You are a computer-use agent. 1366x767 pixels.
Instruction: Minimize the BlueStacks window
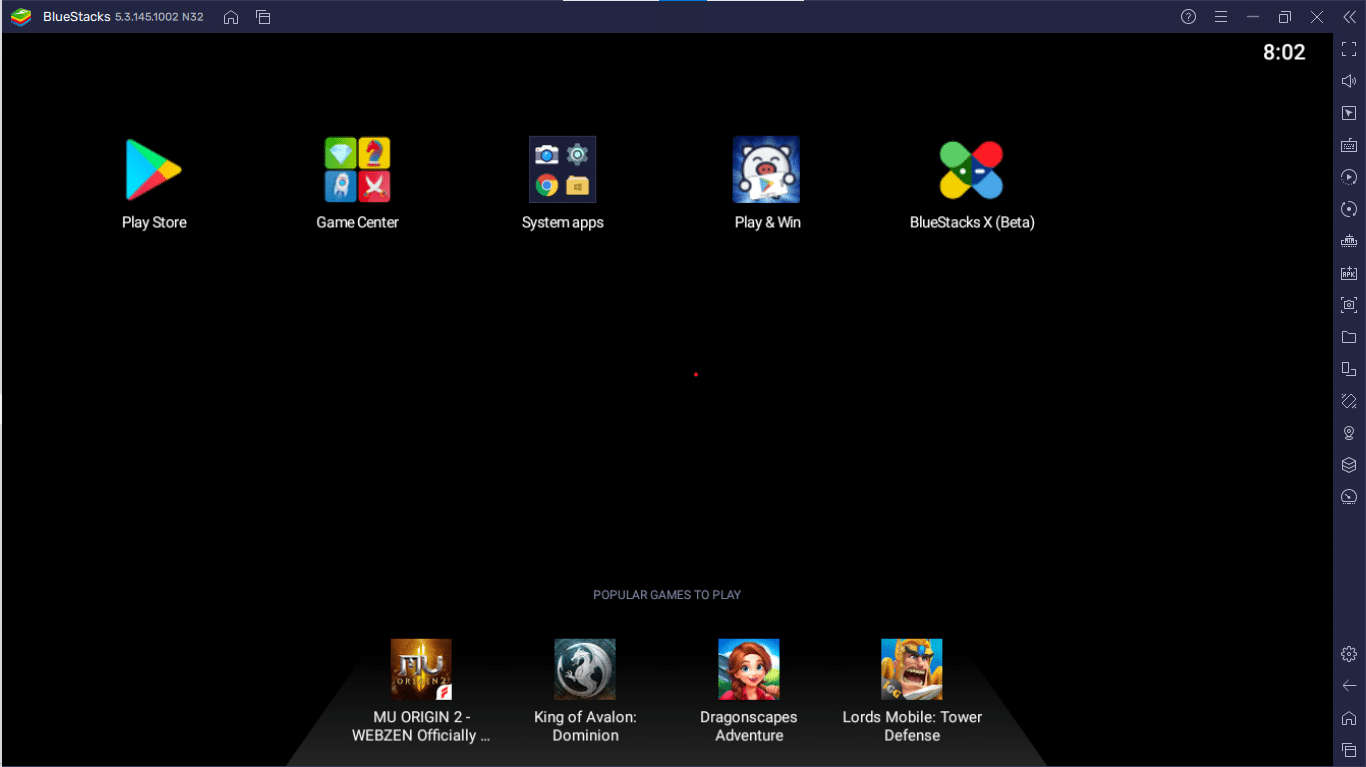click(1253, 17)
